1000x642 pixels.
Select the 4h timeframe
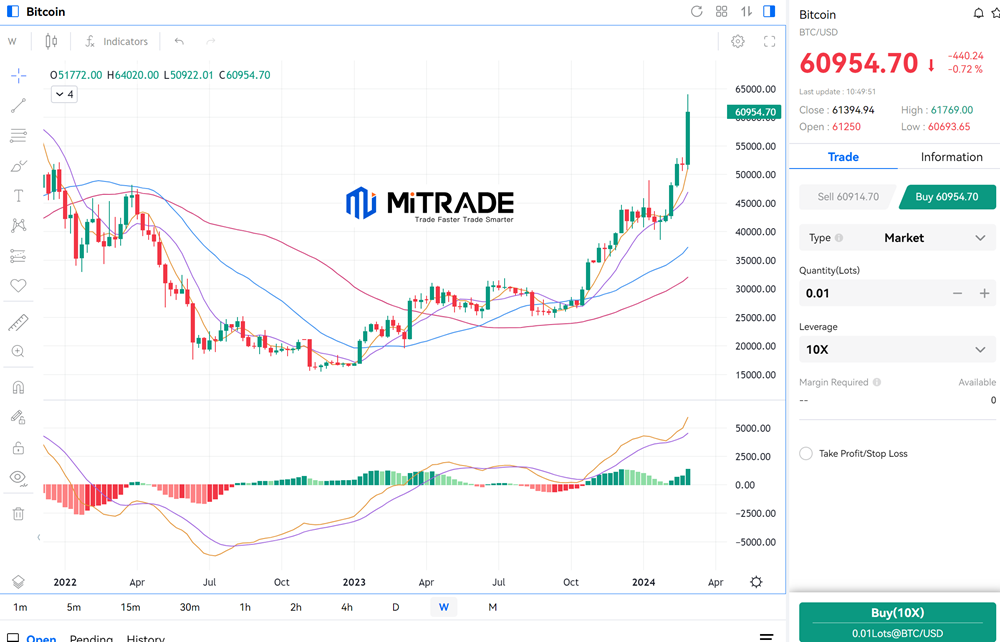(x=347, y=607)
